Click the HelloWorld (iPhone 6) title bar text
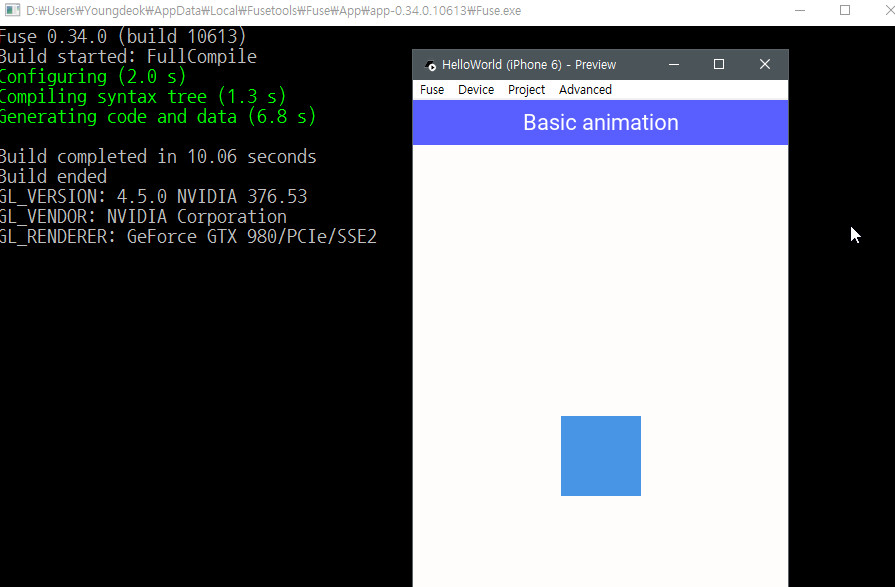 tap(529, 65)
